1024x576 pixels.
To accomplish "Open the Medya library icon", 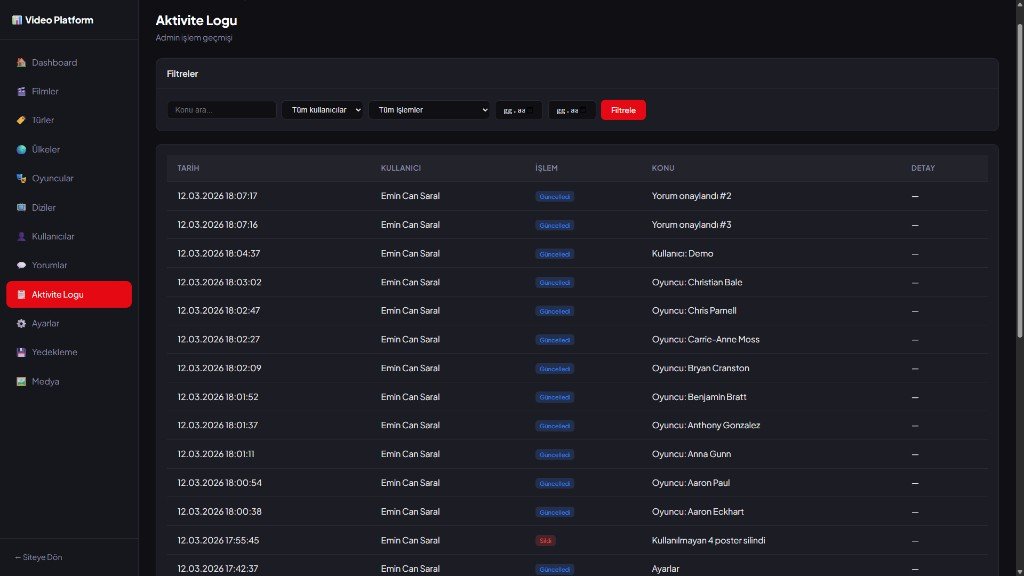I will click(21, 381).
